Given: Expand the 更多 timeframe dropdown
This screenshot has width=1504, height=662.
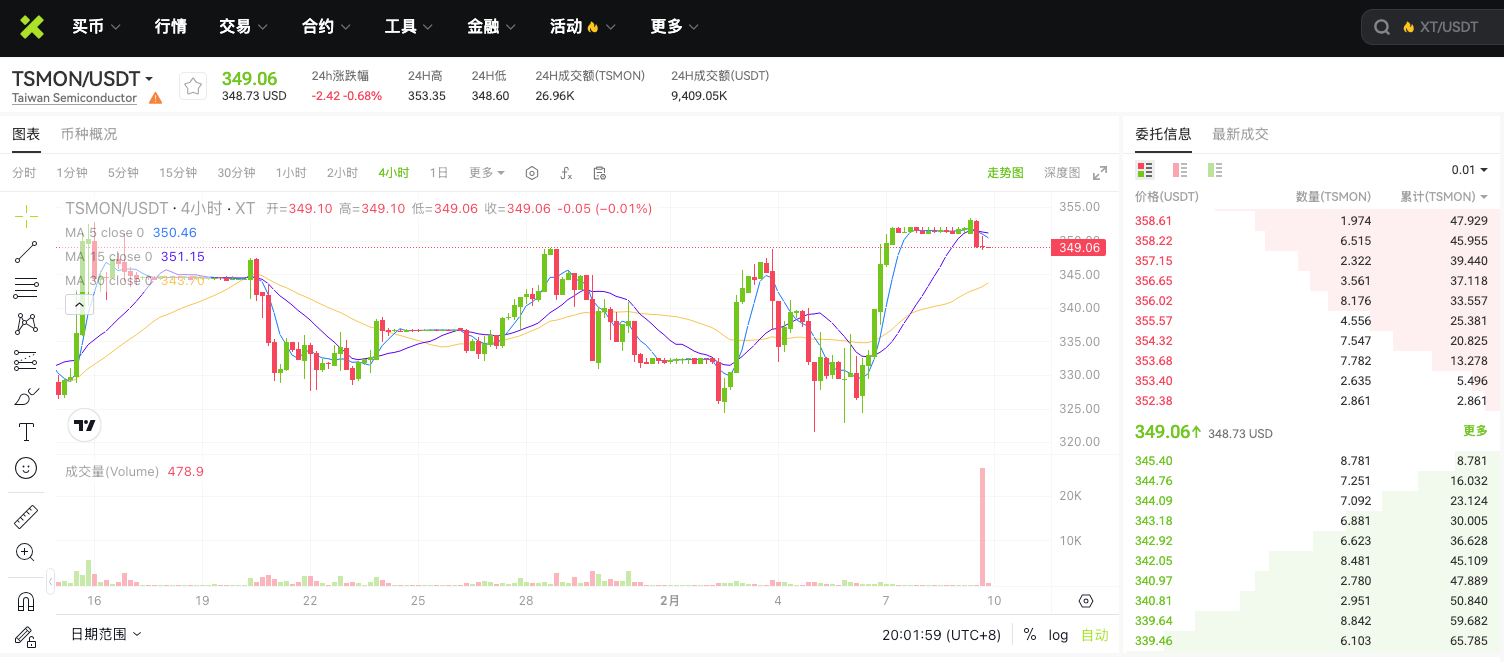Looking at the screenshot, I should point(487,173).
